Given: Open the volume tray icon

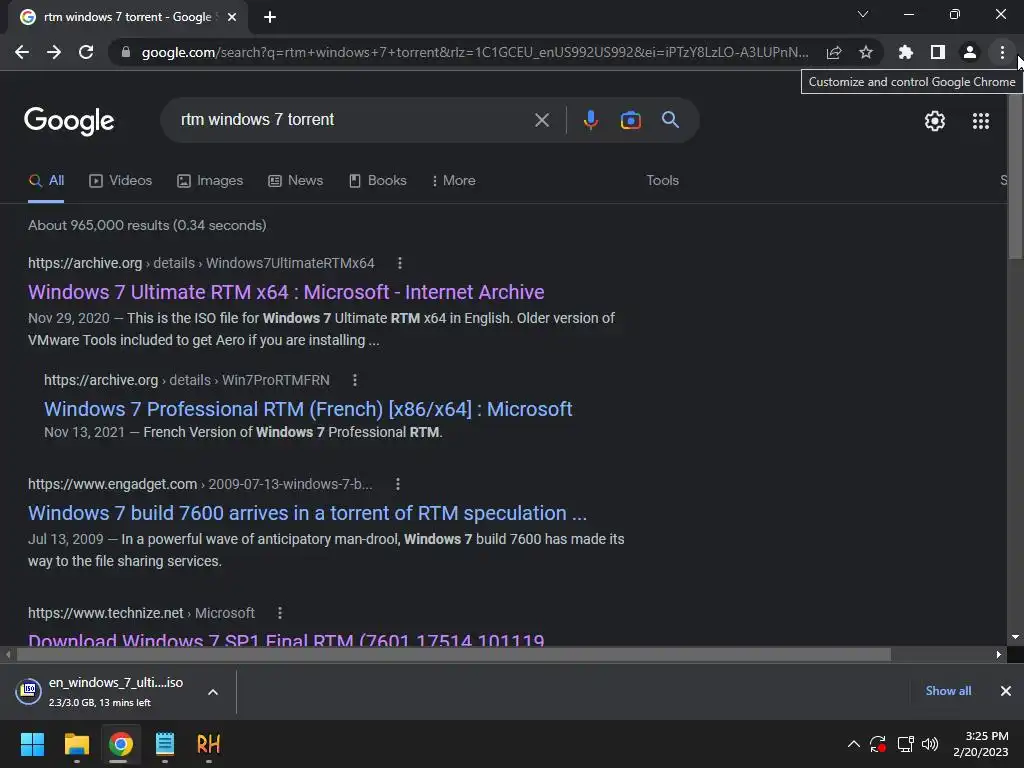Looking at the screenshot, I should 930,744.
